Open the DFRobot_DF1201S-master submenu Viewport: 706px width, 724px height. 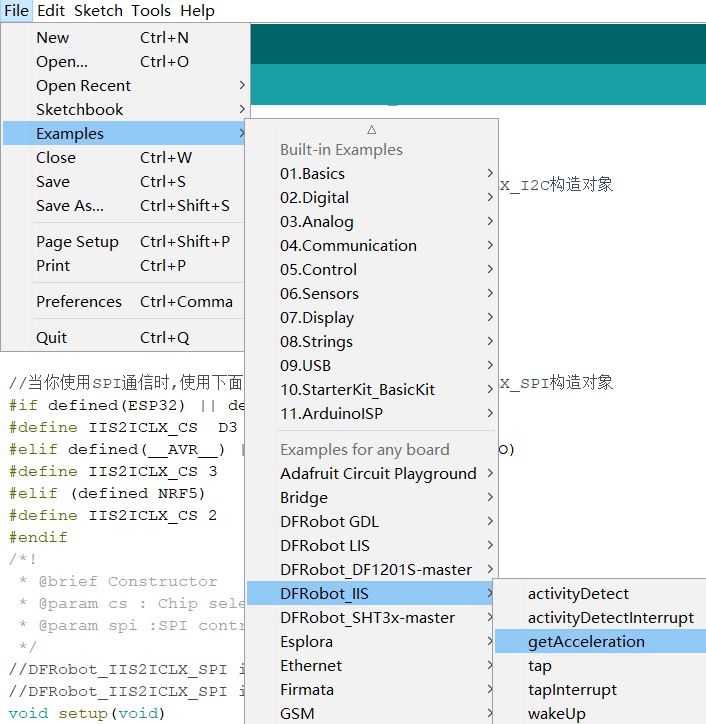pos(372,570)
